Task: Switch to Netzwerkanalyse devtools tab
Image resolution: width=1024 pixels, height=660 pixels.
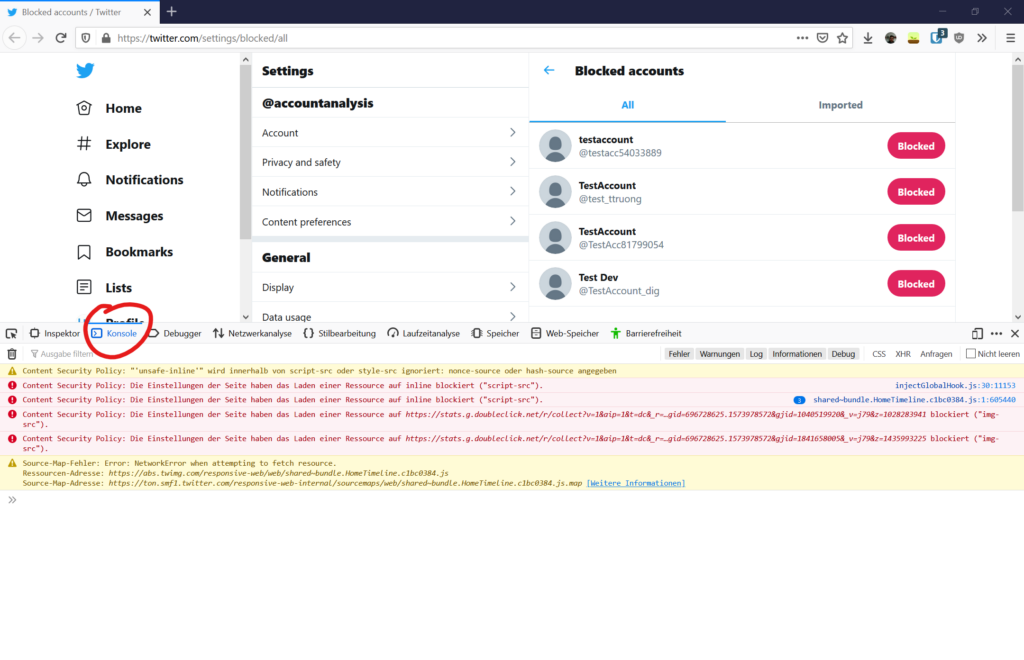Action: coord(252,334)
